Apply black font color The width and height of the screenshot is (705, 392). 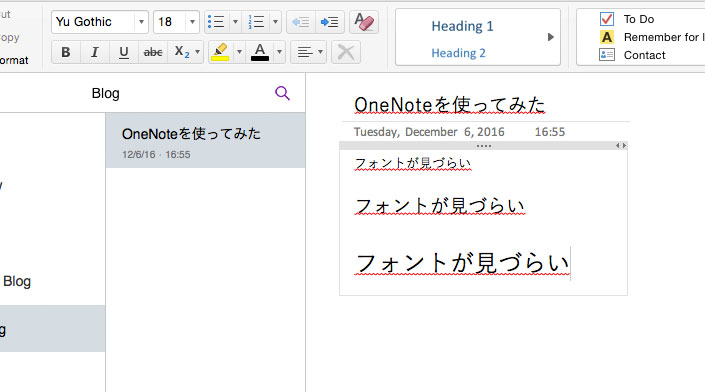(260, 52)
